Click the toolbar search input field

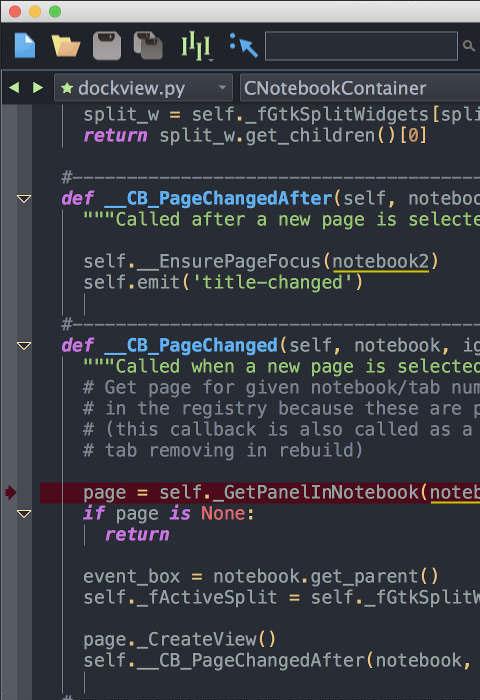pos(361,46)
